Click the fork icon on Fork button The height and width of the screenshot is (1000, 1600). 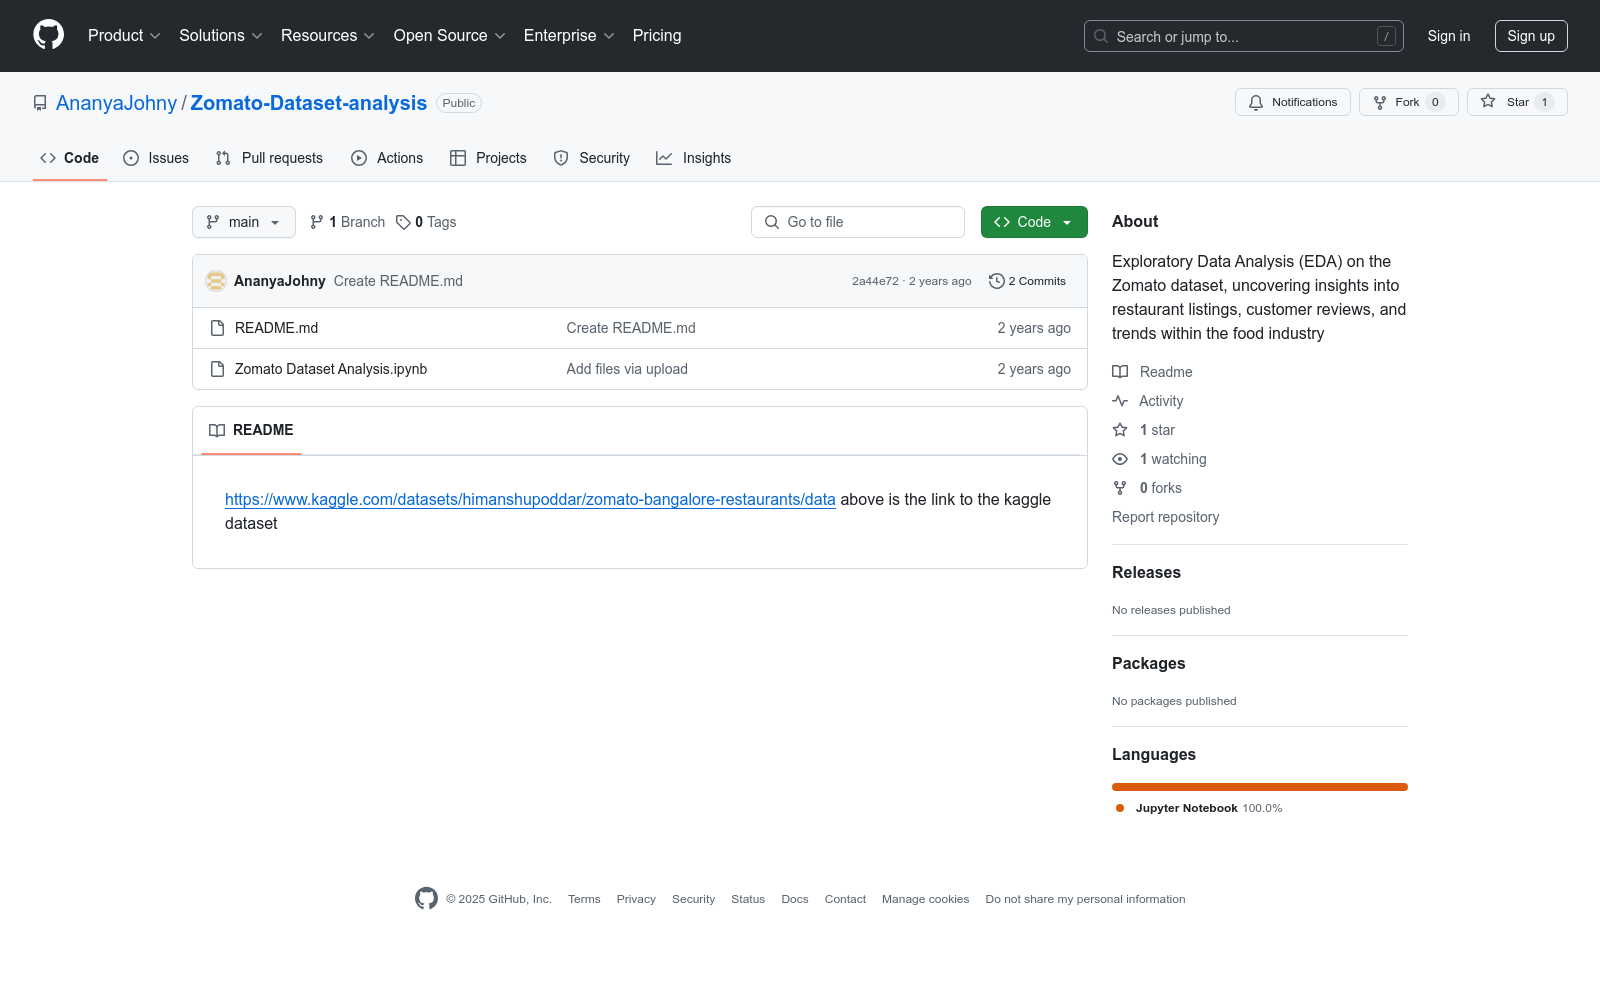tap(1380, 102)
